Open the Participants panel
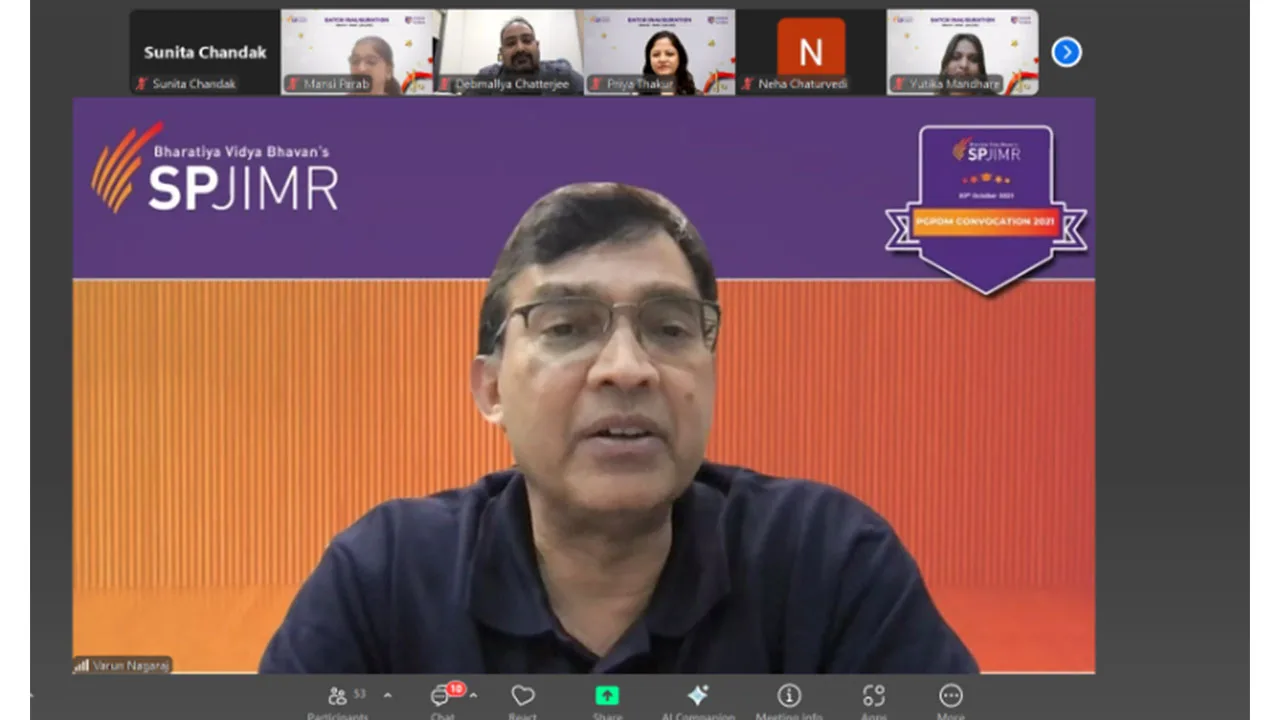1280x720 pixels. click(x=337, y=694)
